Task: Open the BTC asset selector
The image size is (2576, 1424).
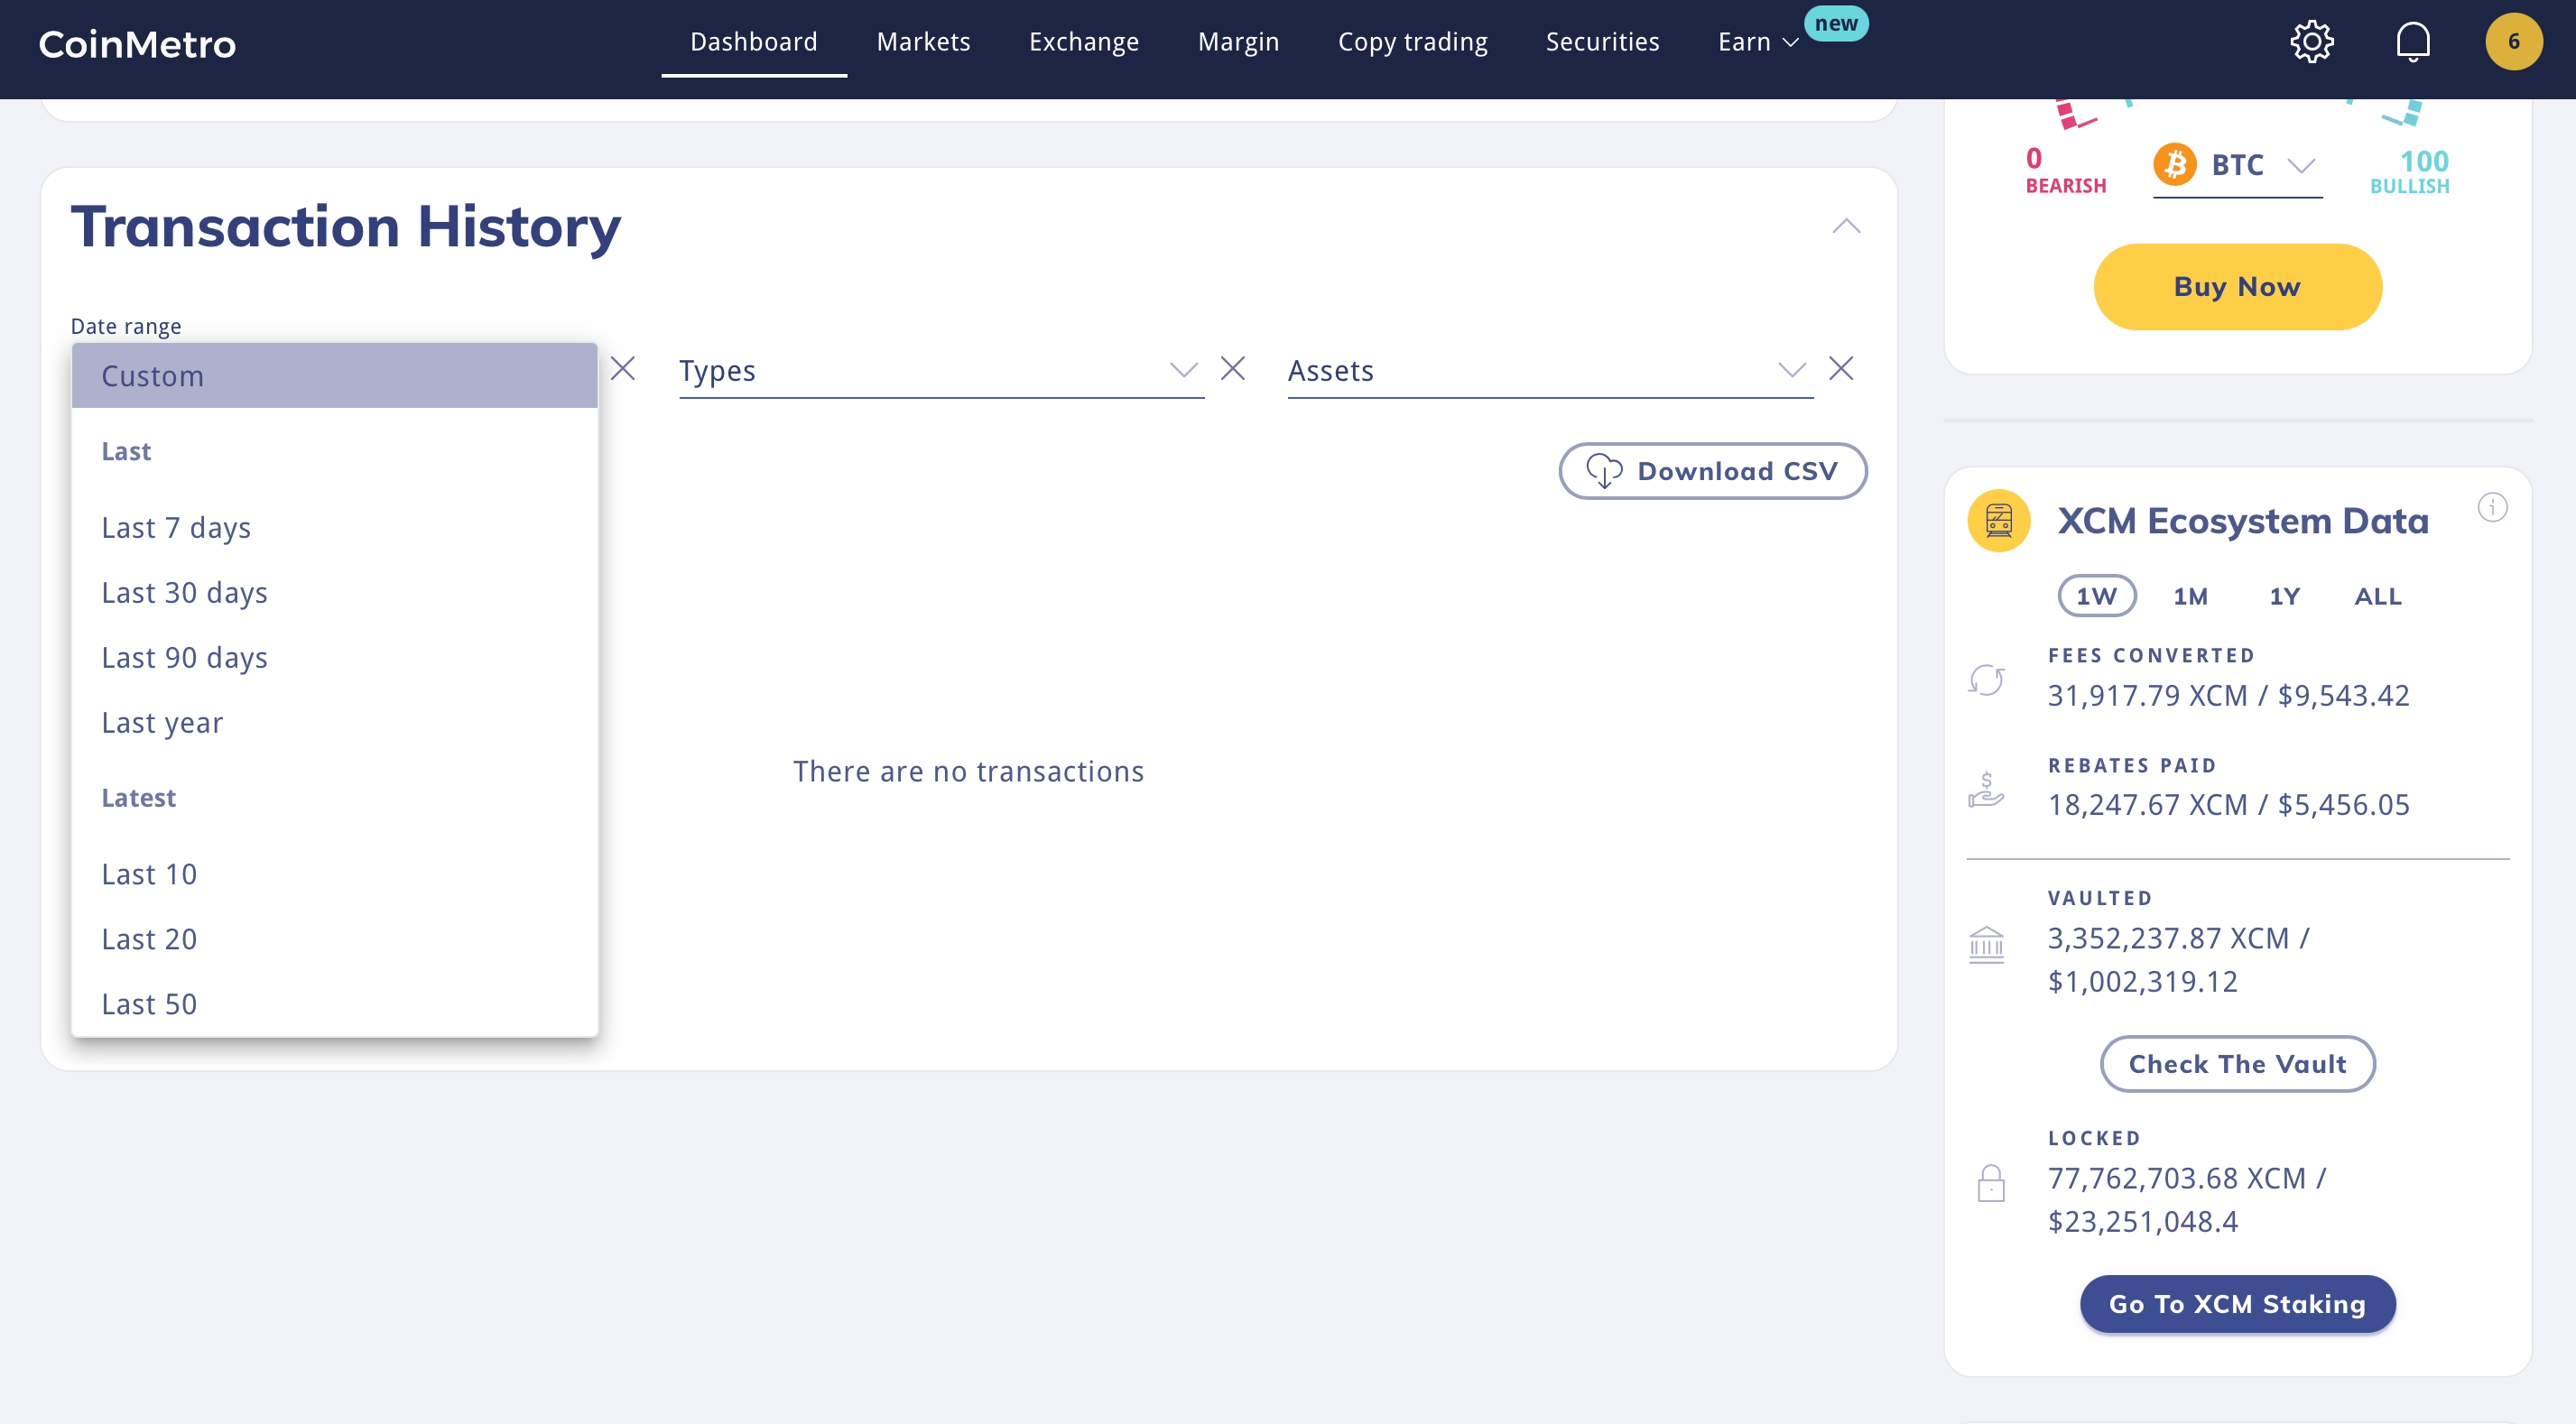Action: (x=2237, y=166)
